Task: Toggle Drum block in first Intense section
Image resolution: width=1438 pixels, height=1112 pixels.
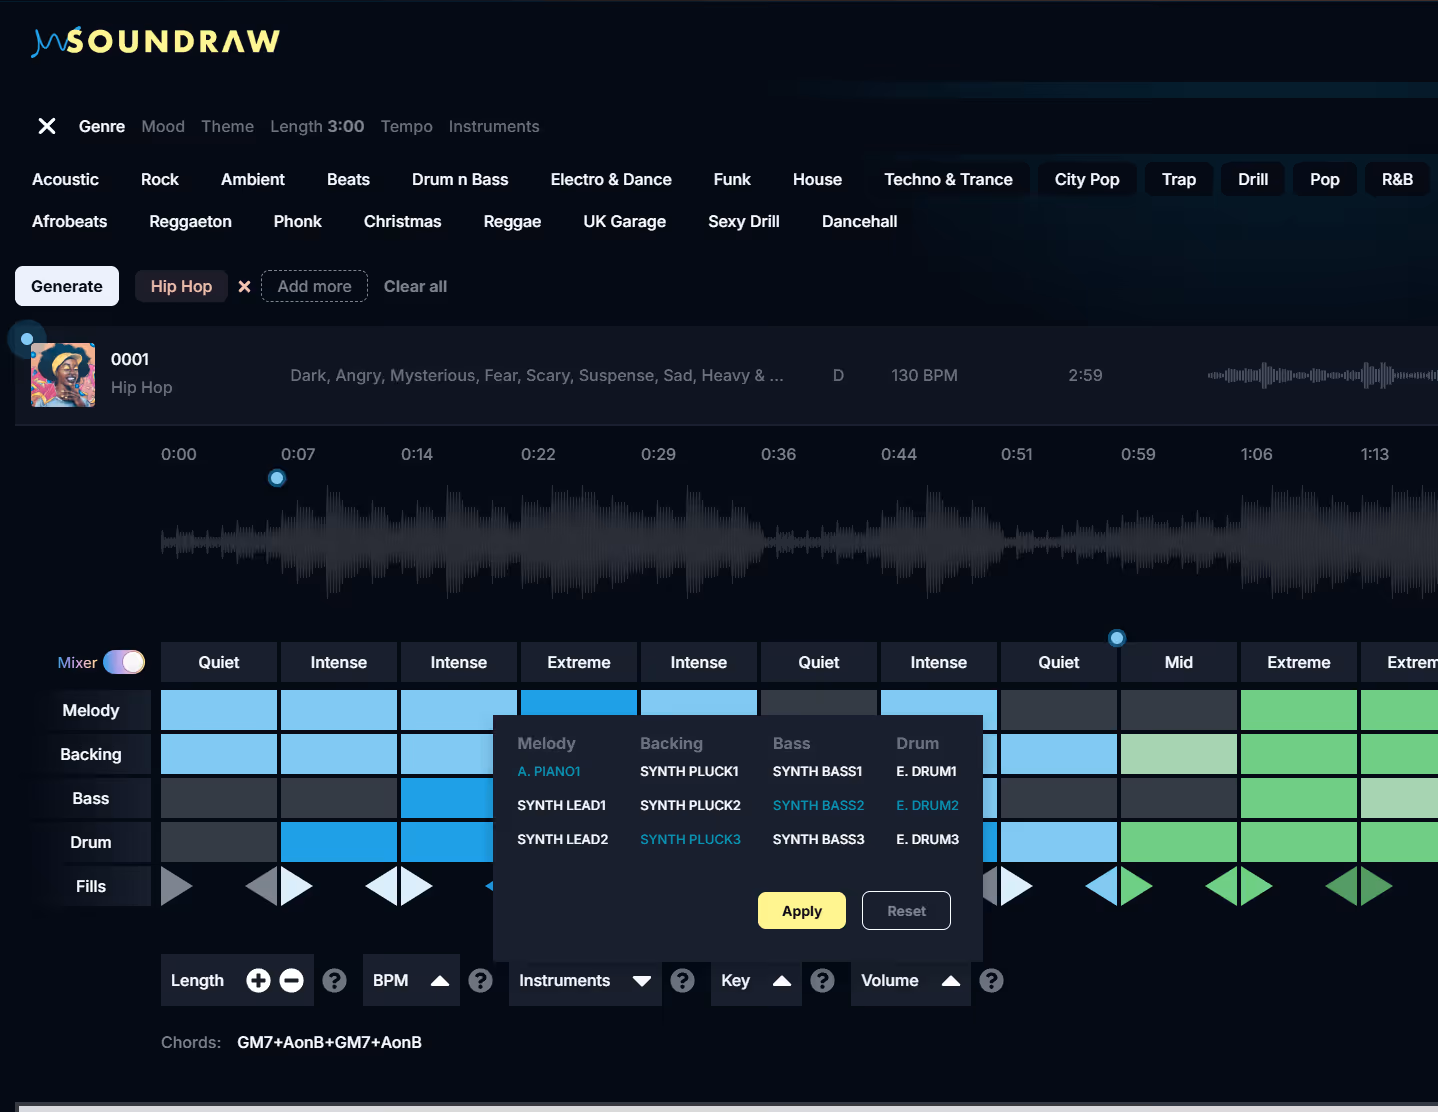Action: 339,842
